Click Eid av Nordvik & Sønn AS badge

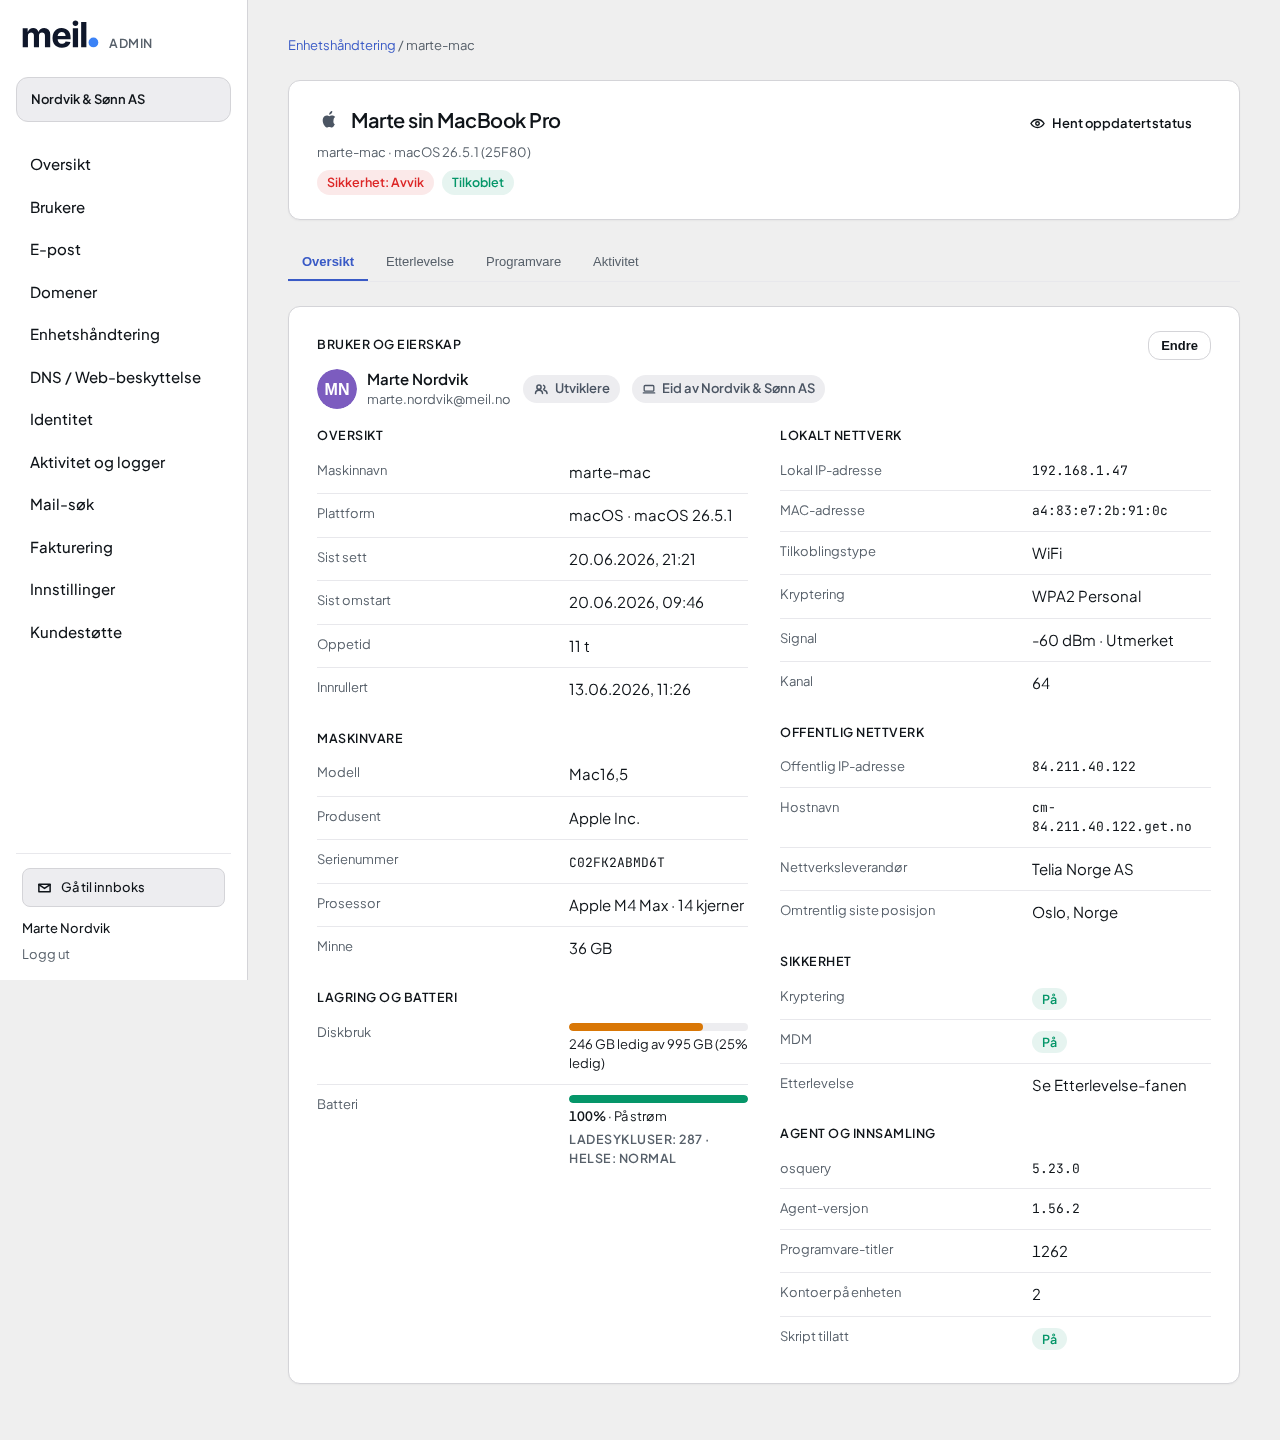tap(728, 389)
